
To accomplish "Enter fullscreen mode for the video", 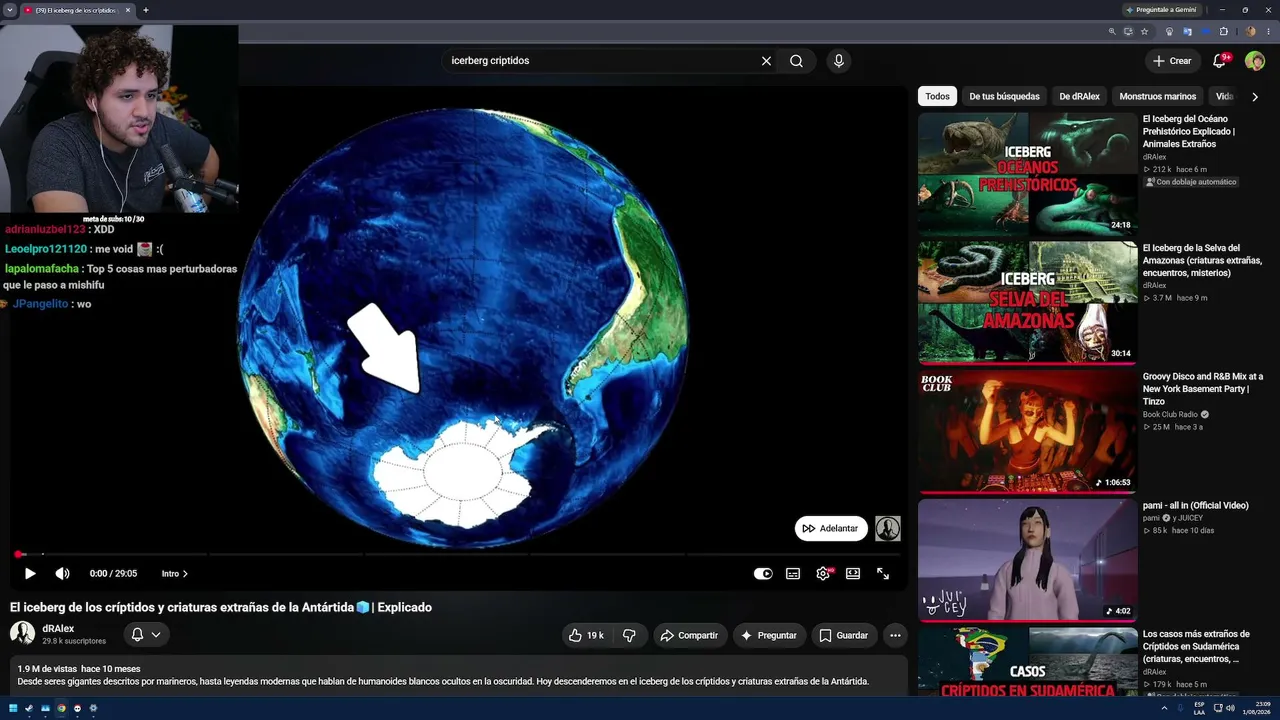I will coord(883,574).
